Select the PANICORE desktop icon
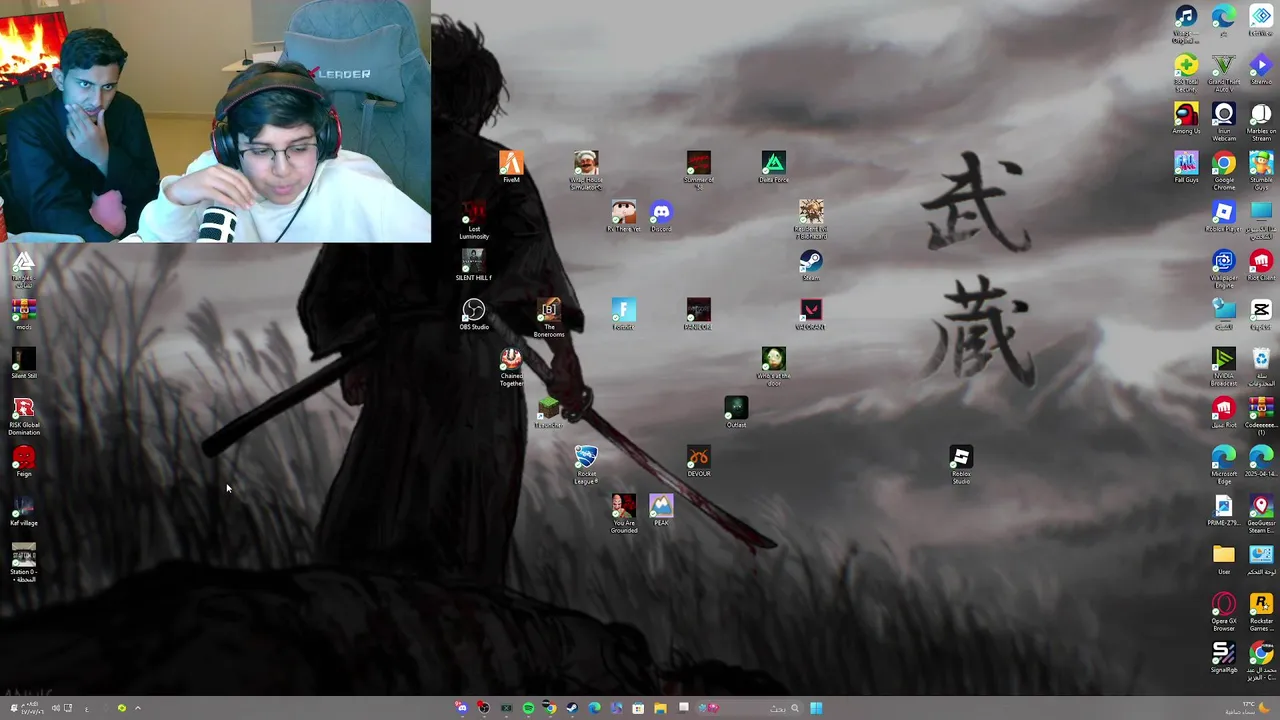Viewport: 1280px width, 720px height. 698,314
